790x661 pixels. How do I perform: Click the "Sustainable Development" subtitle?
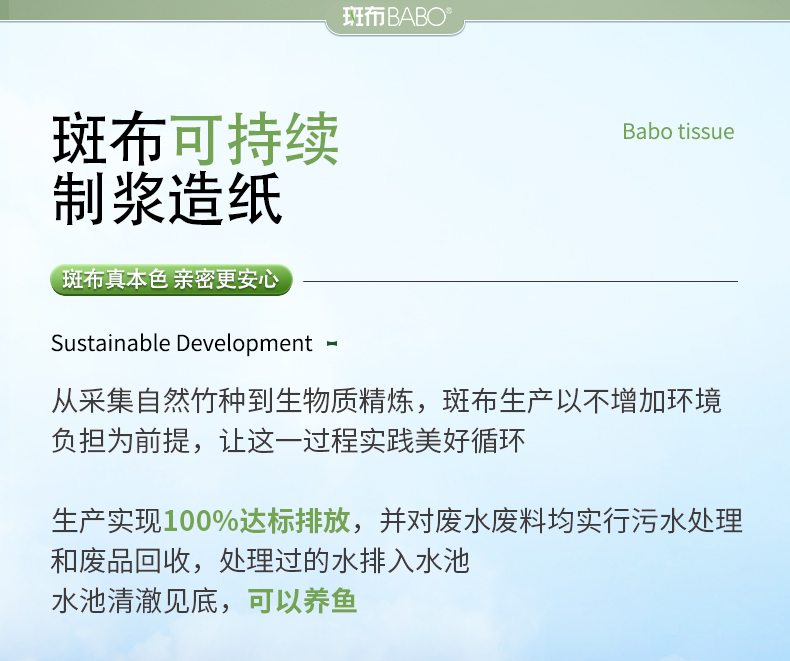(x=182, y=344)
